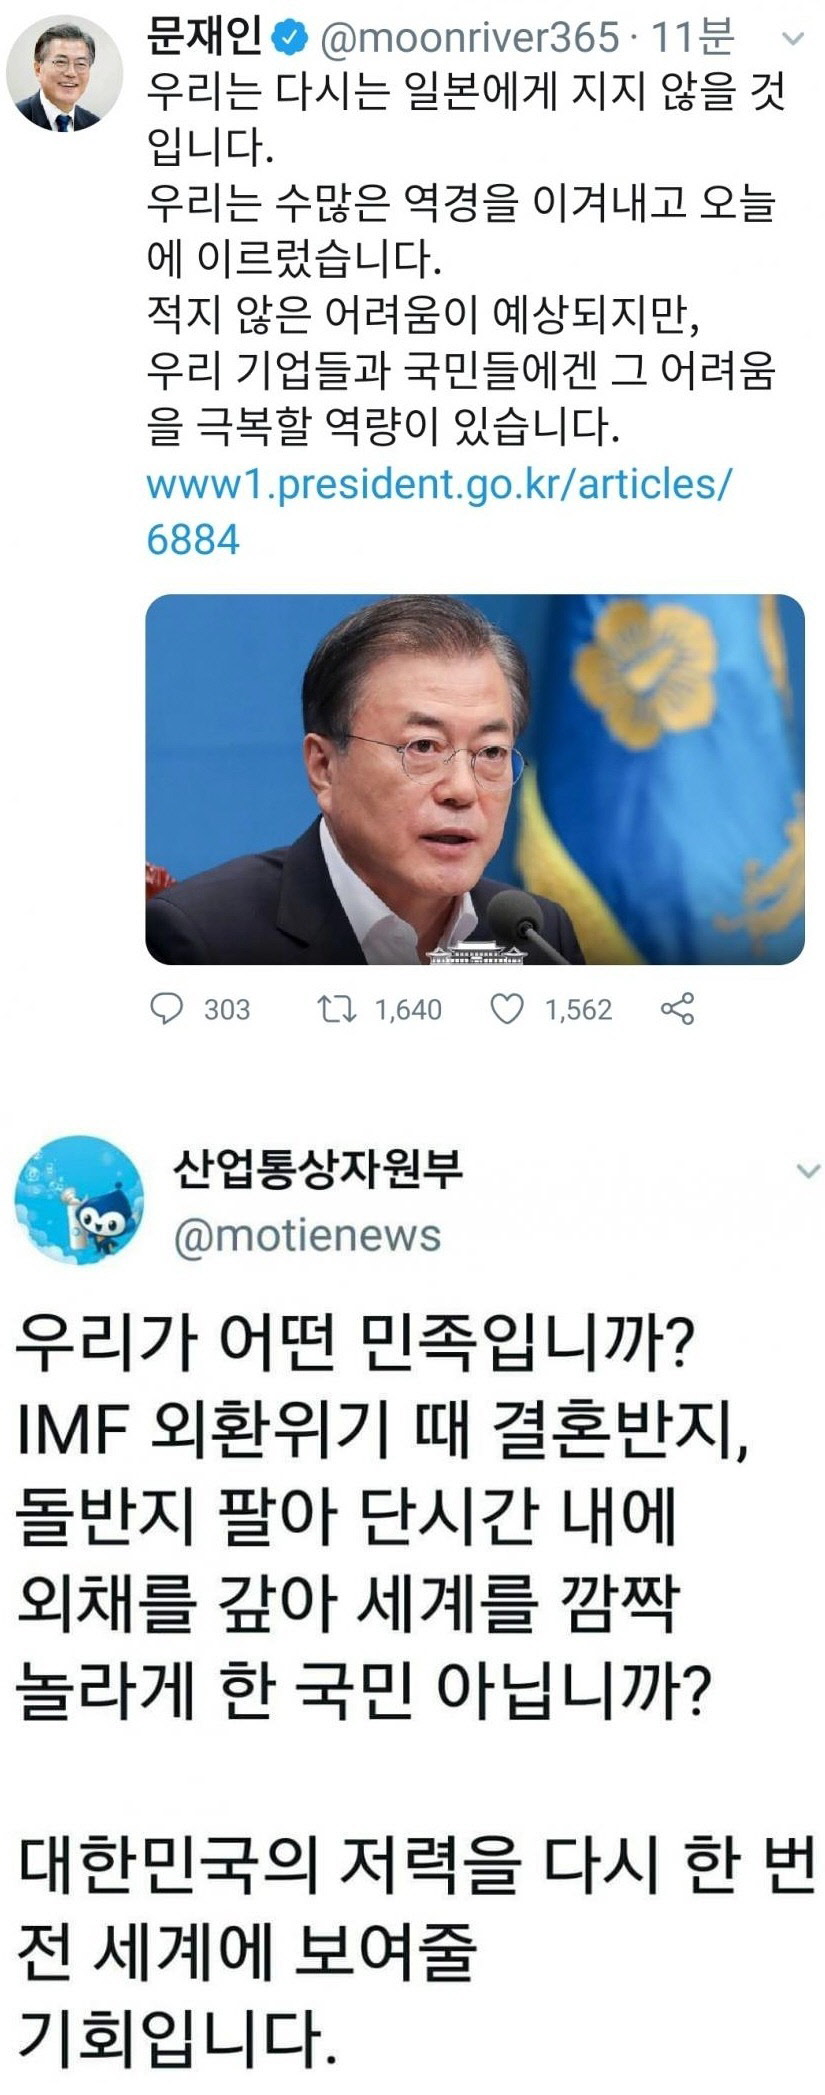Expand the chevron menu on 문재인's tweet
Image resolution: width=825 pixels, height=2095 pixels.
tap(792, 39)
